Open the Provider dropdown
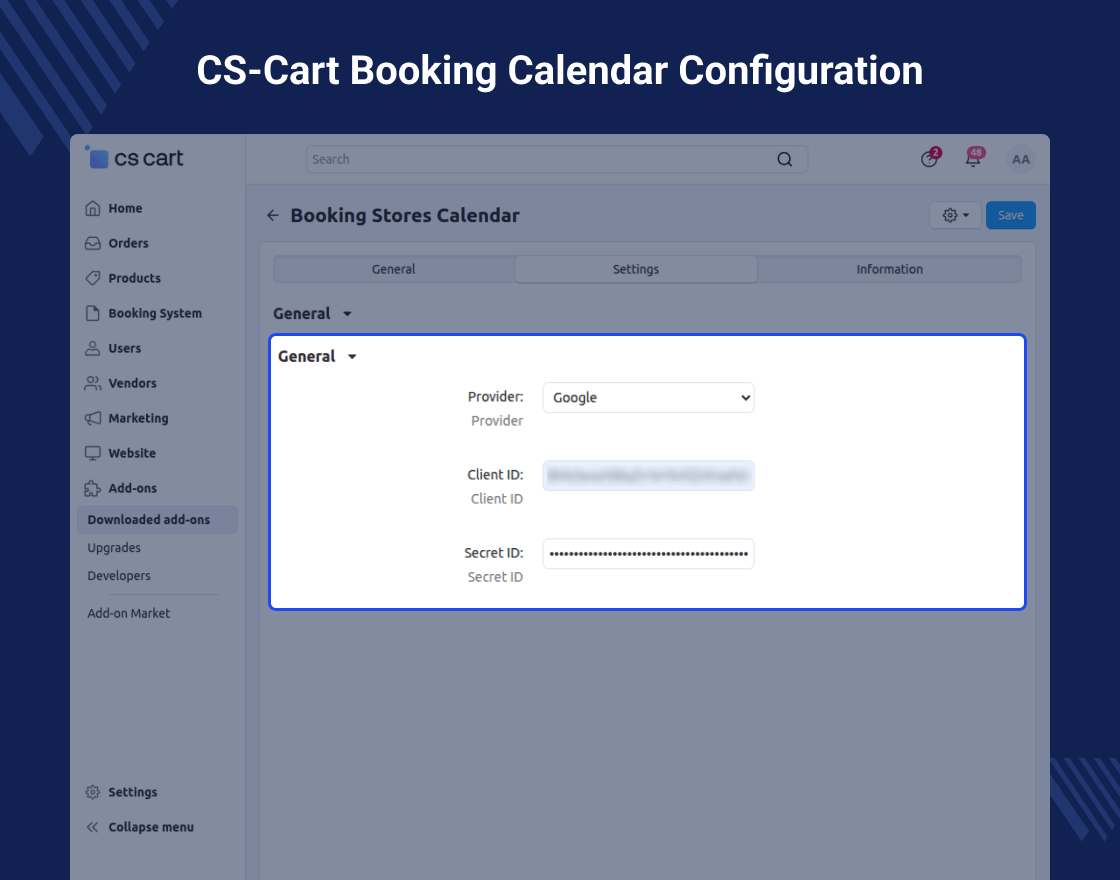Viewport: 1120px width, 880px height. click(648, 397)
